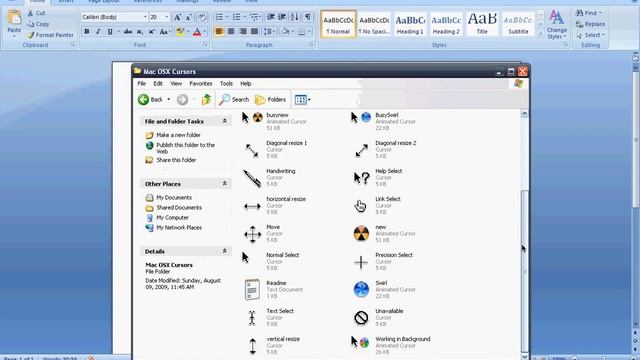Apply Heading 2 style
640x360 pixels.
[x=446, y=24]
